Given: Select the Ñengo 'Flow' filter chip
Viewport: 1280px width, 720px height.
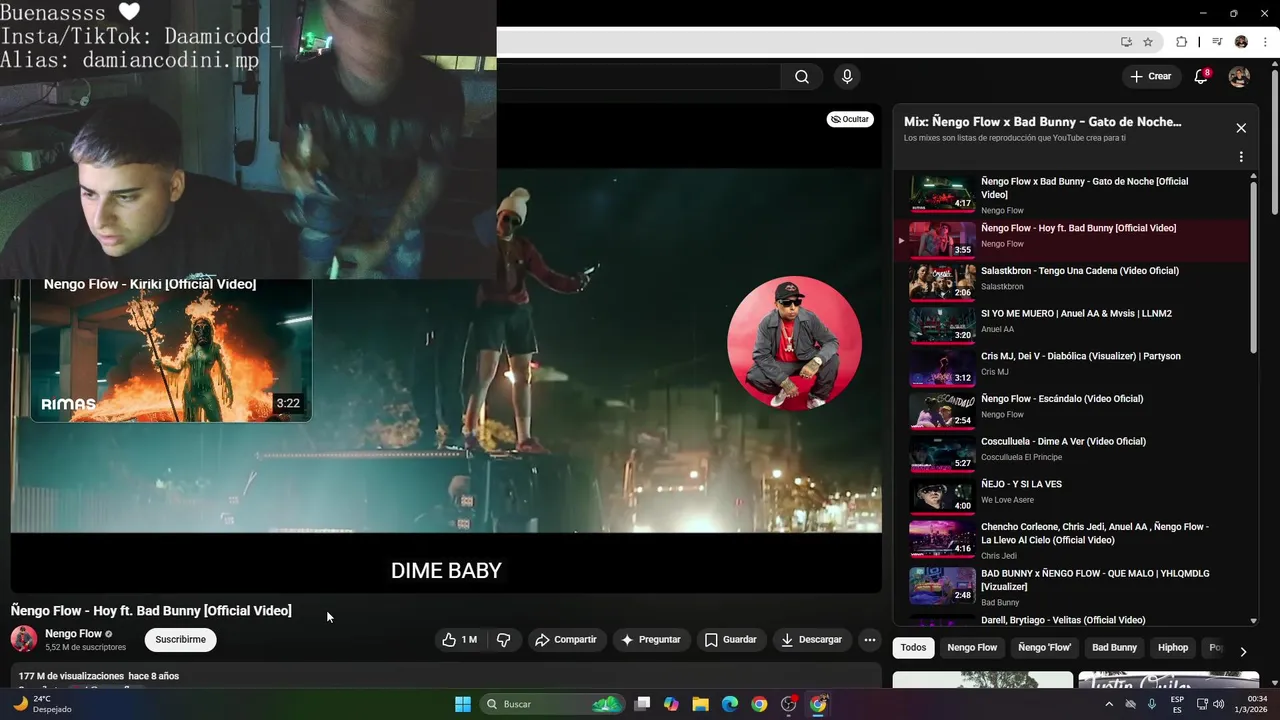Looking at the screenshot, I should [1044, 648].
